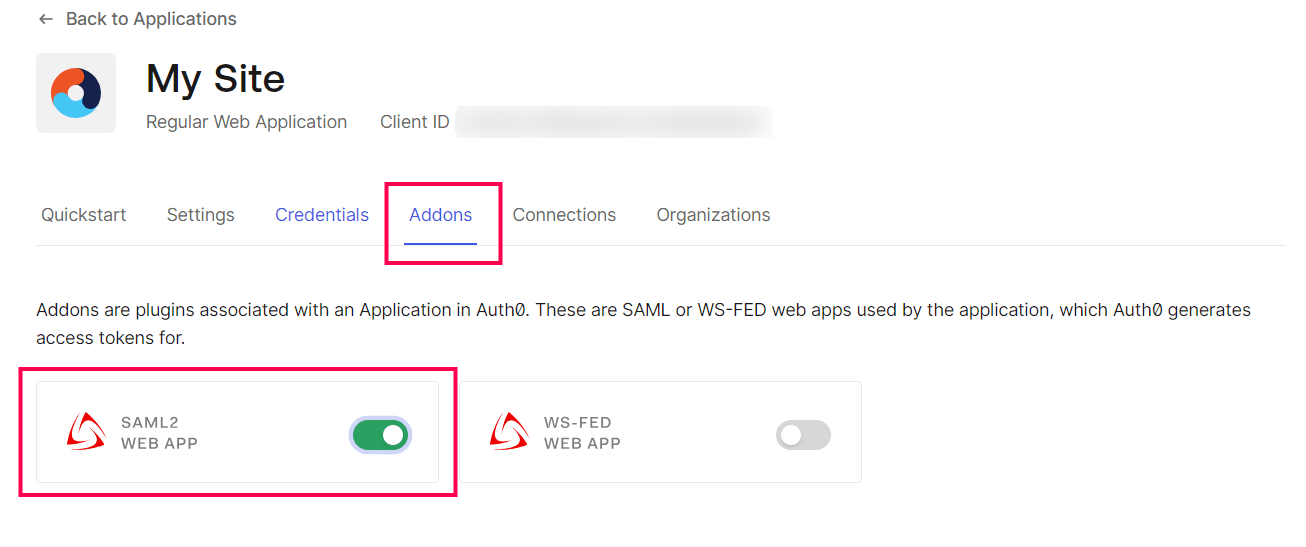Click the blurred Client ID value
This screenshot has height=547, width=1306.
614,122
